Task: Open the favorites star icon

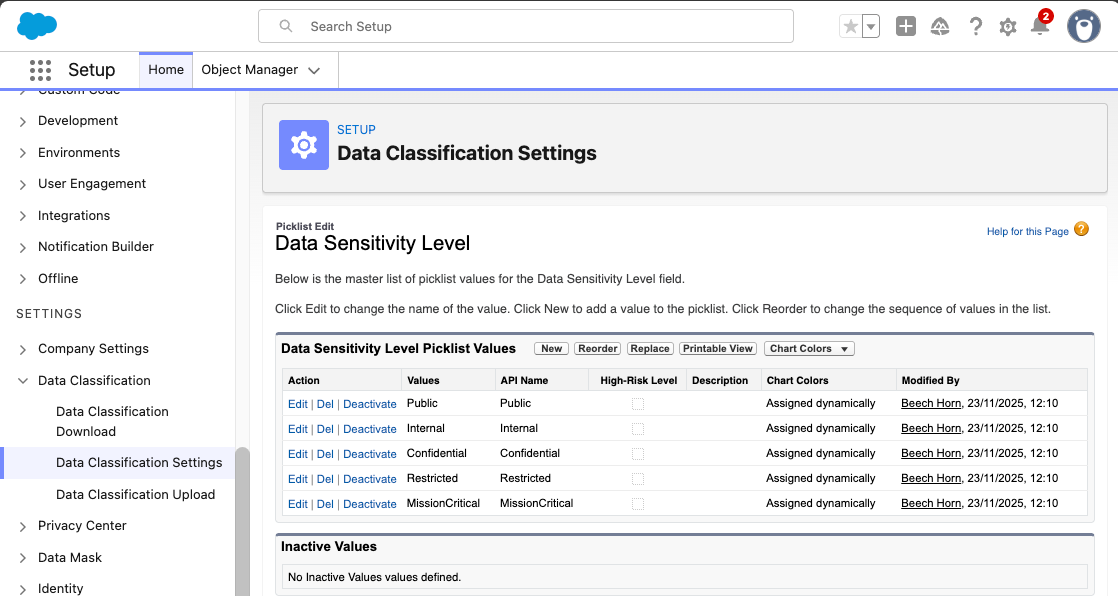Action: click(x=851, y=26)
